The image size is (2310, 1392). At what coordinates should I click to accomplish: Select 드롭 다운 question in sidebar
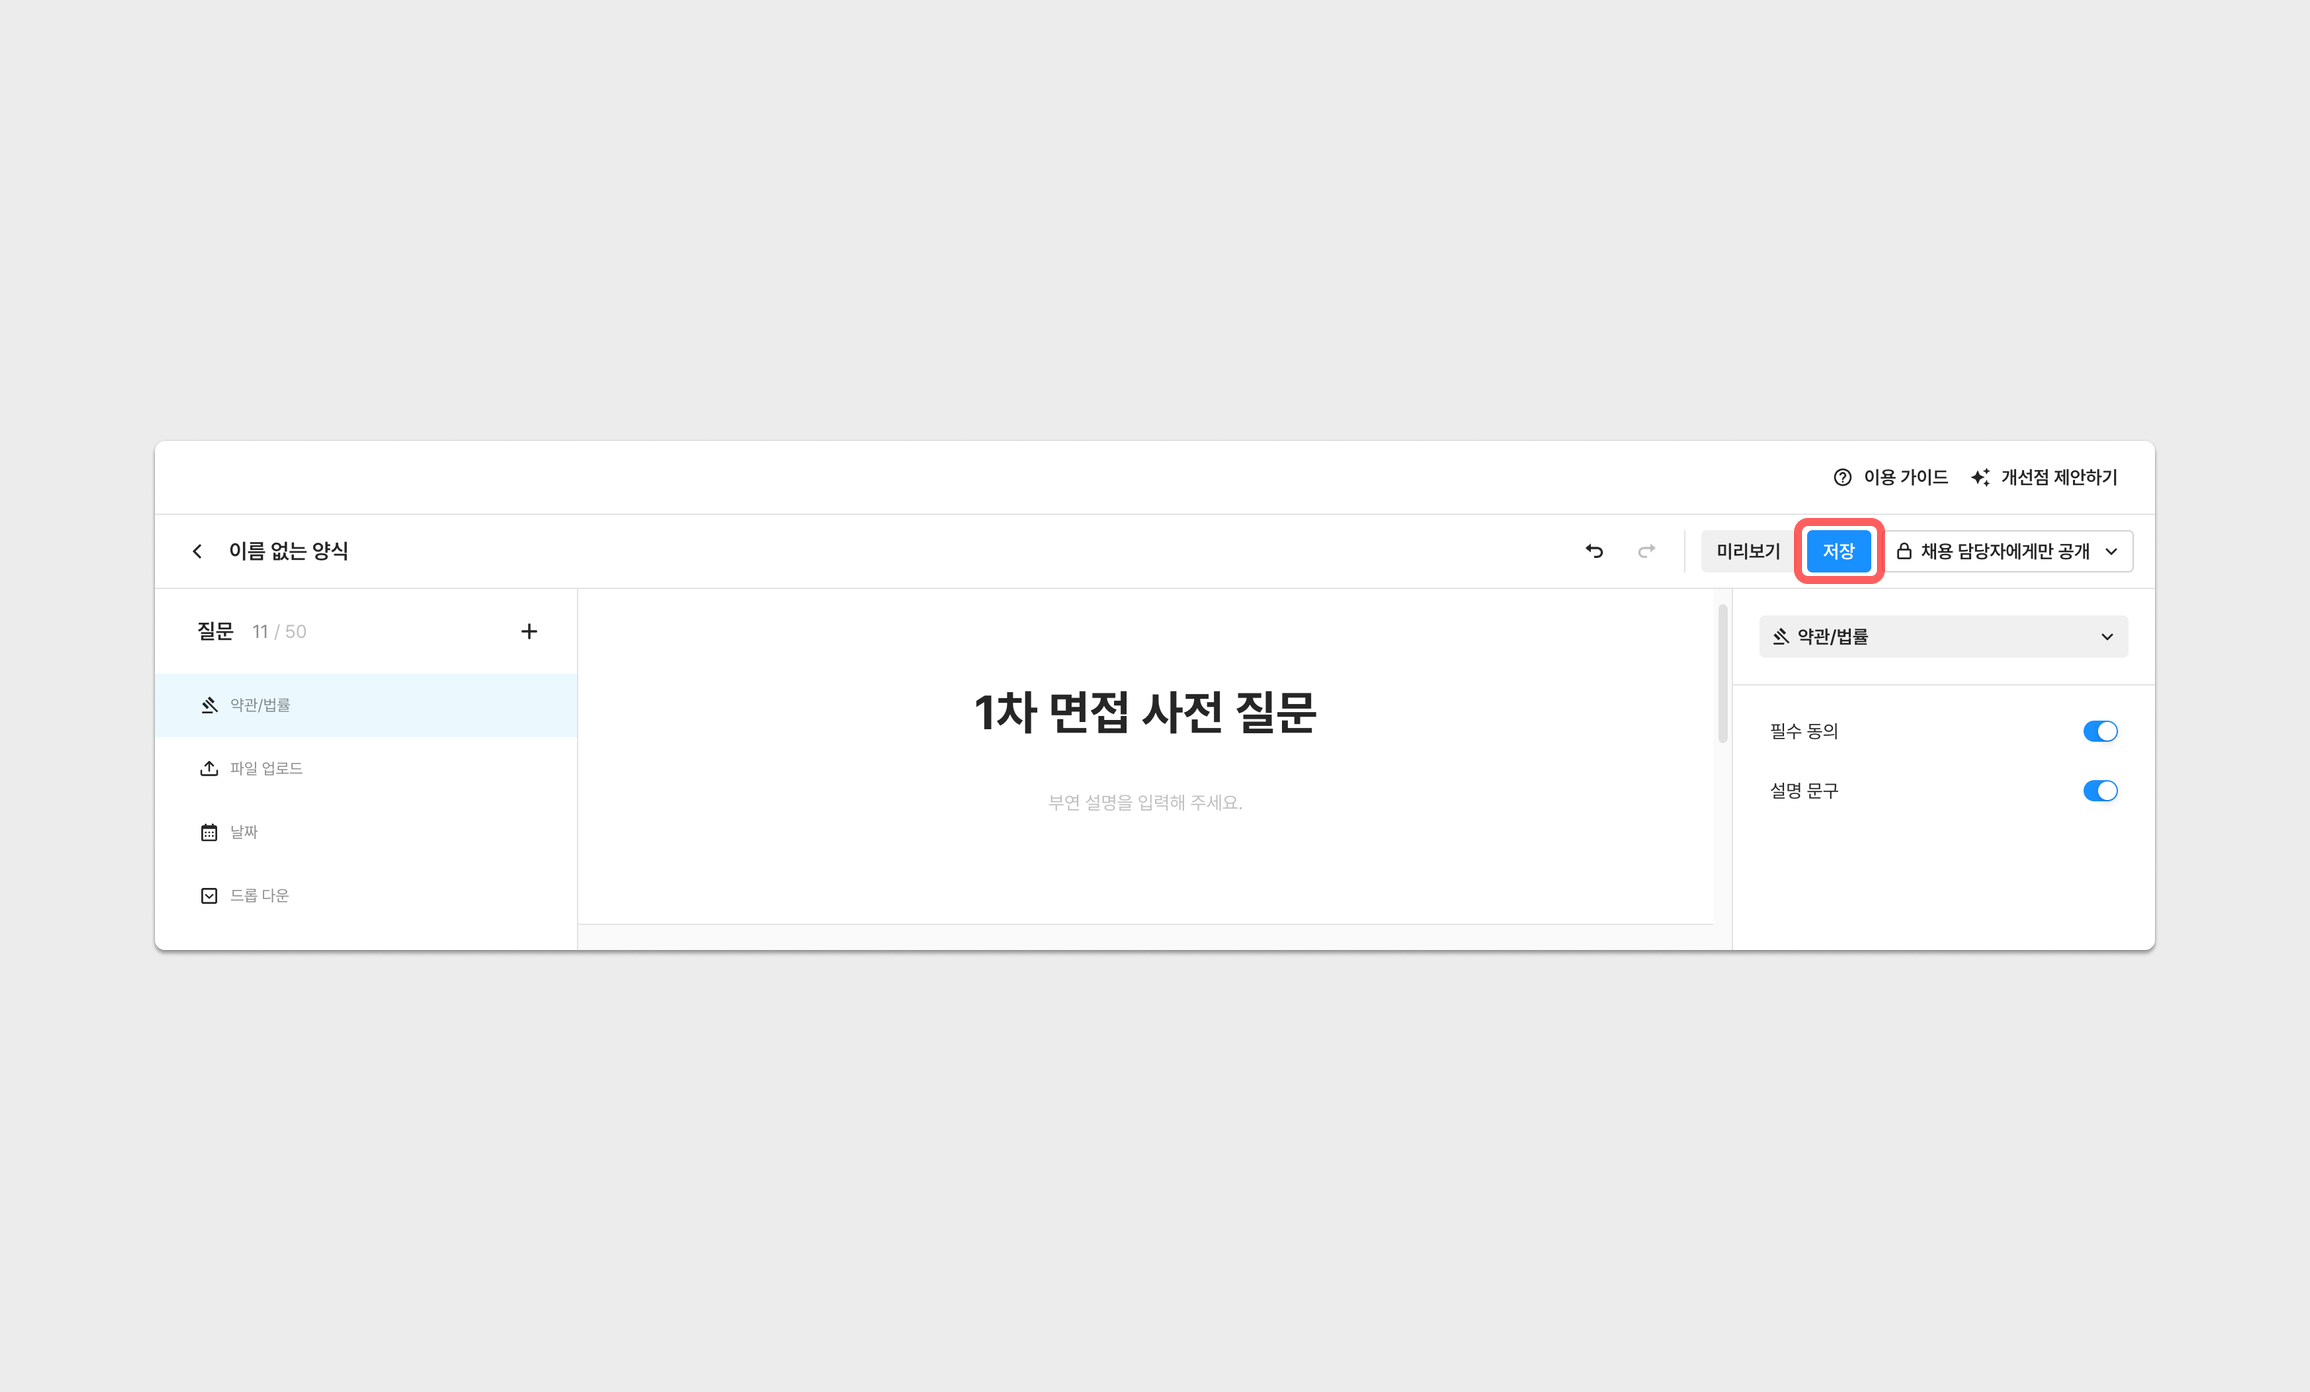pyautogui.click(x=260, y=895)
